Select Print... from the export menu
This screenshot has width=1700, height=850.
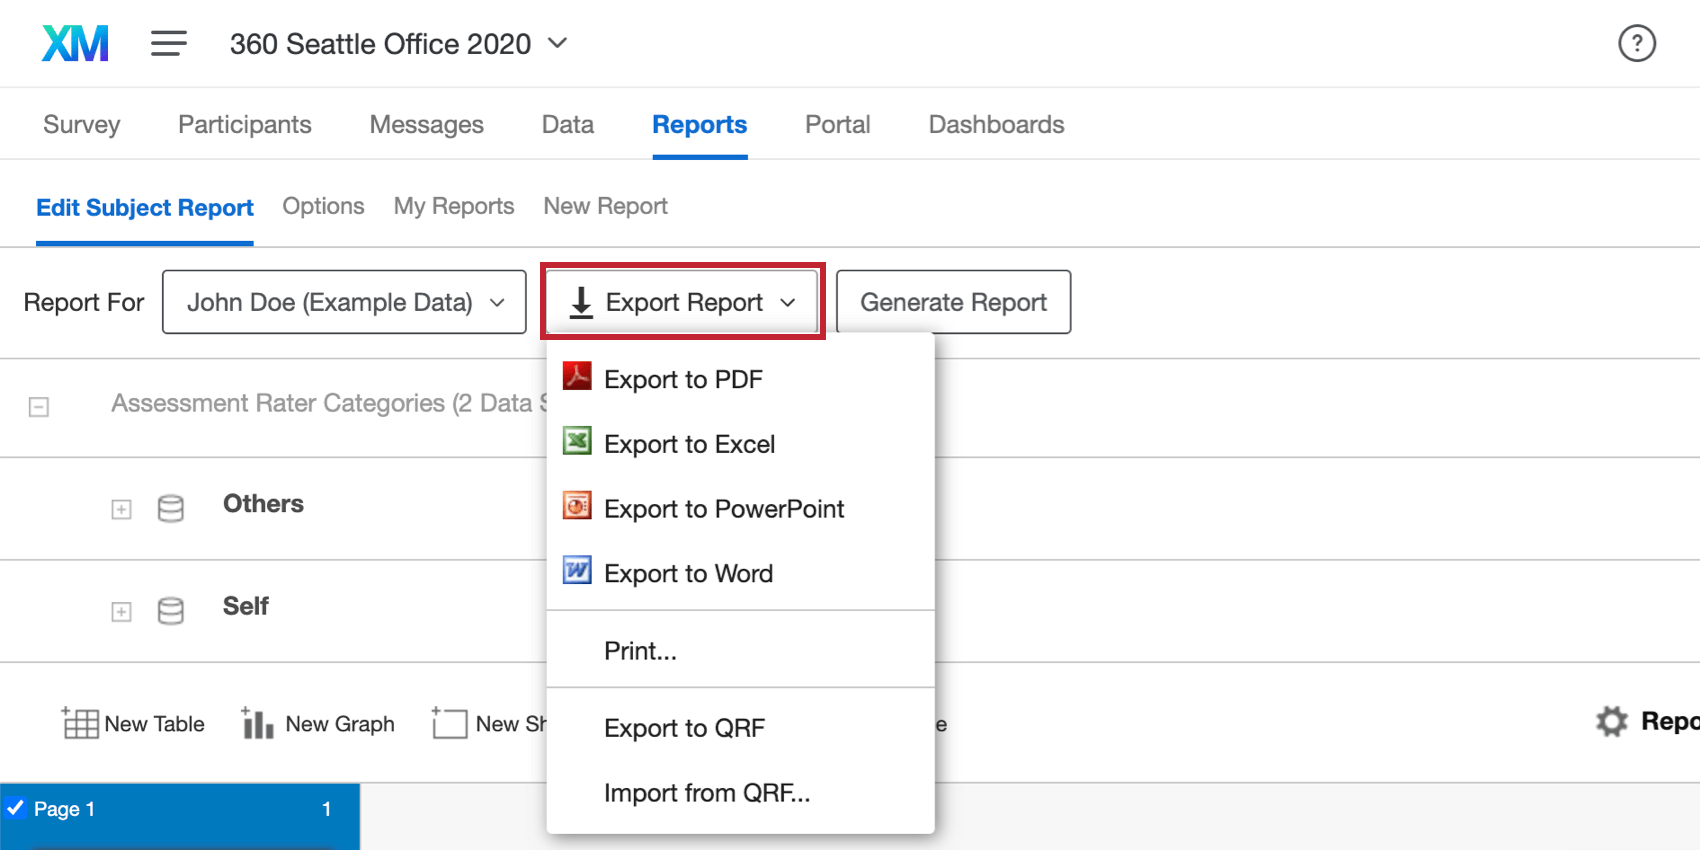click(740, 651)
